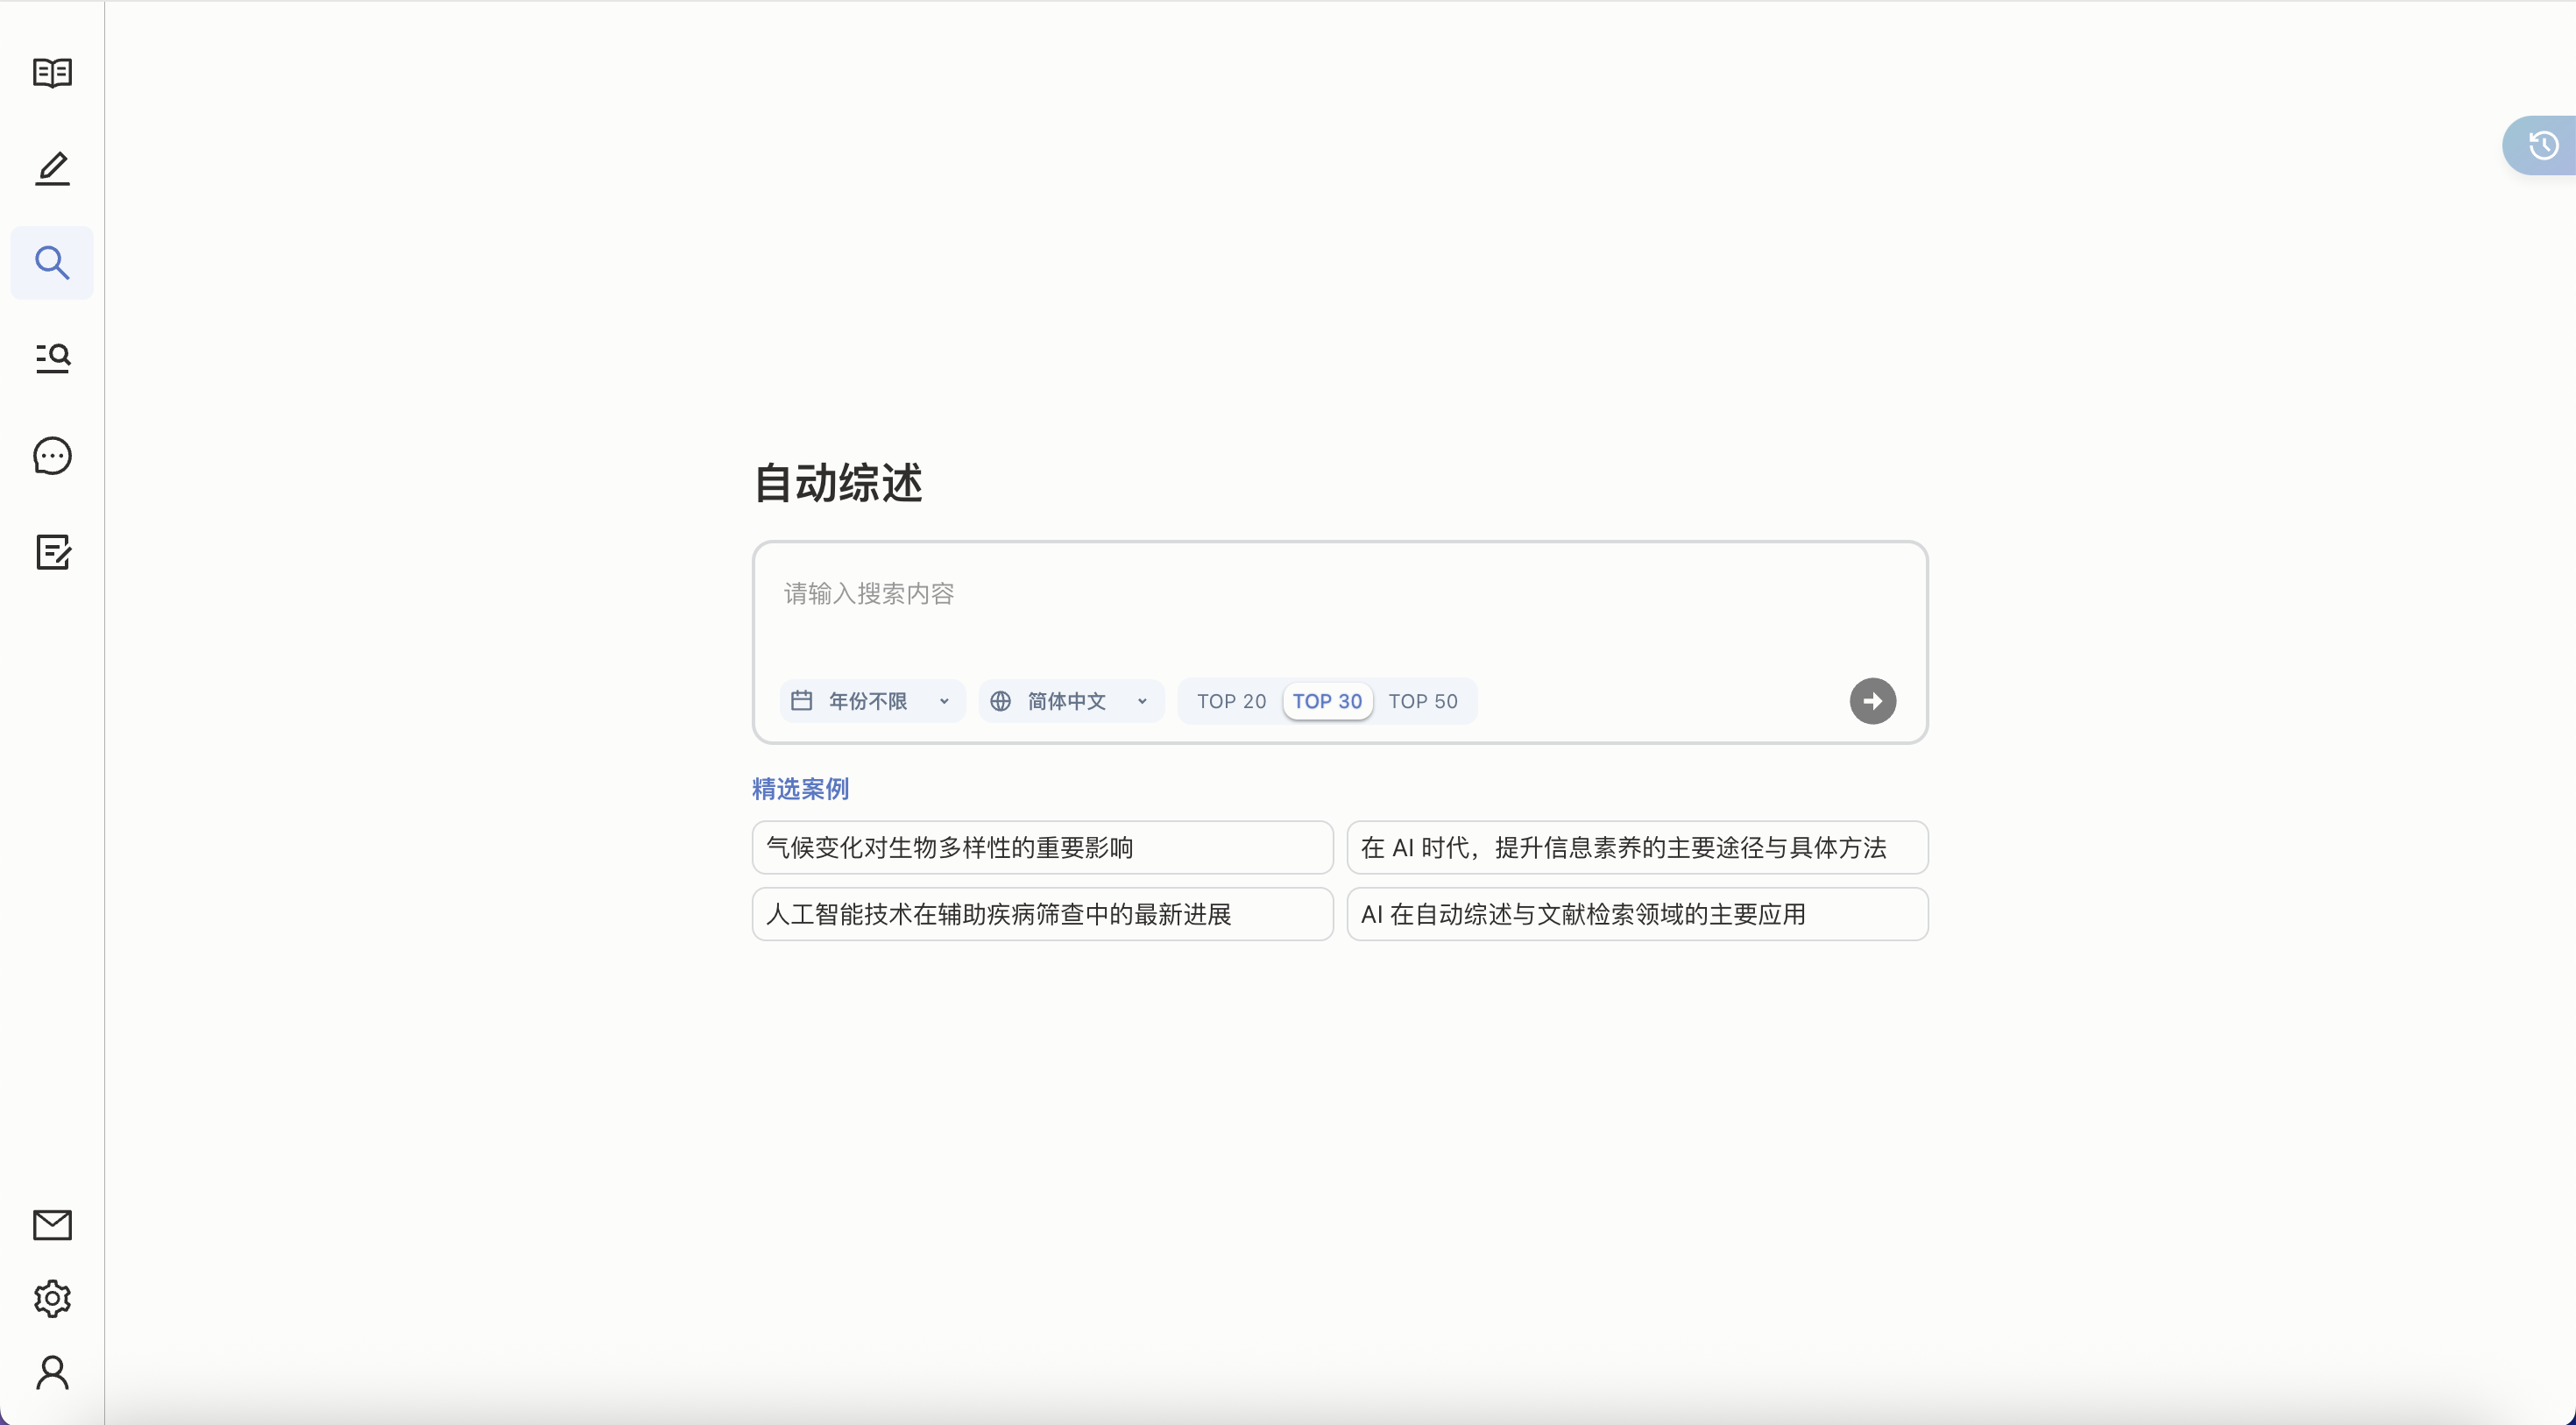This screenshot has height=1425, width=2576.
Task: Open the pencil writing tool in sidebar
Action: (52, 168)
